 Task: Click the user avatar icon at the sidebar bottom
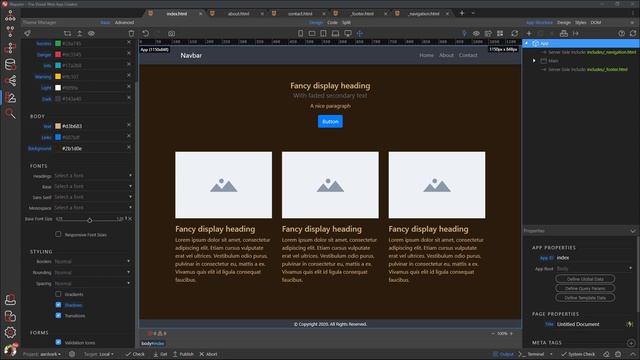point(10,350)
